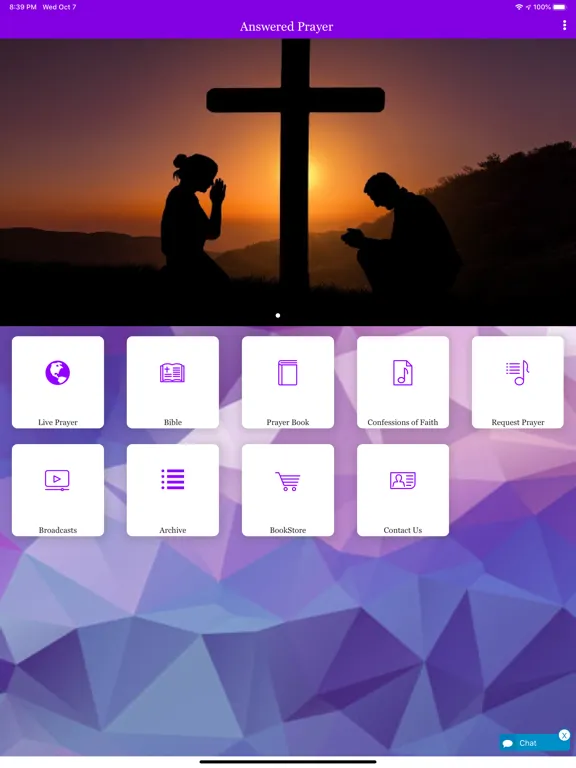Open the Broadcasts video player icon
The width and height of the screenshot is (576, 768).
(x=57, y=480)
